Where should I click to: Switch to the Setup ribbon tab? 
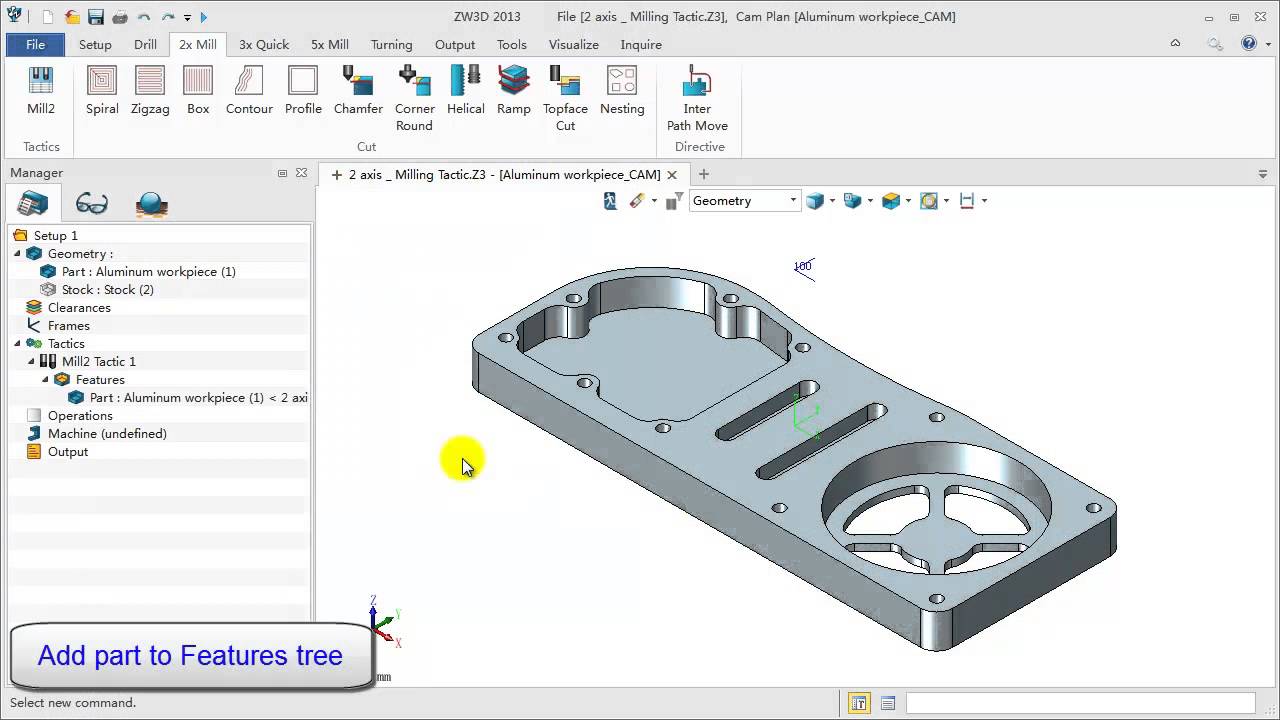(x=95, y=45)
